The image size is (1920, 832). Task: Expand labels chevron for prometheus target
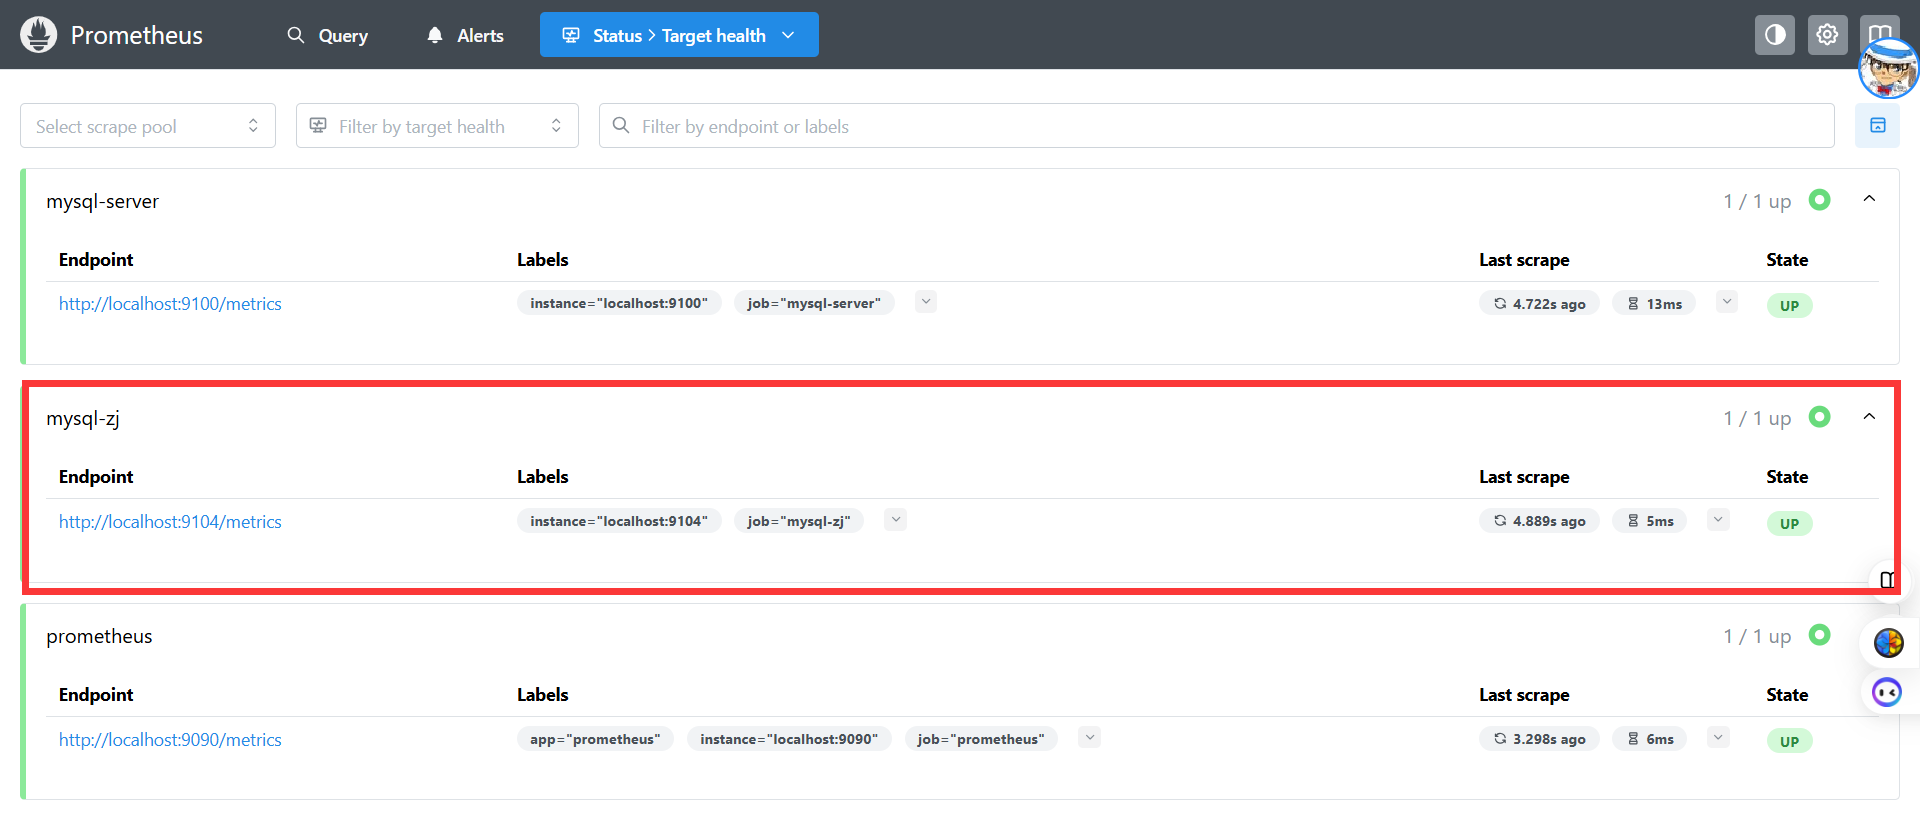tap(1090, 737)
